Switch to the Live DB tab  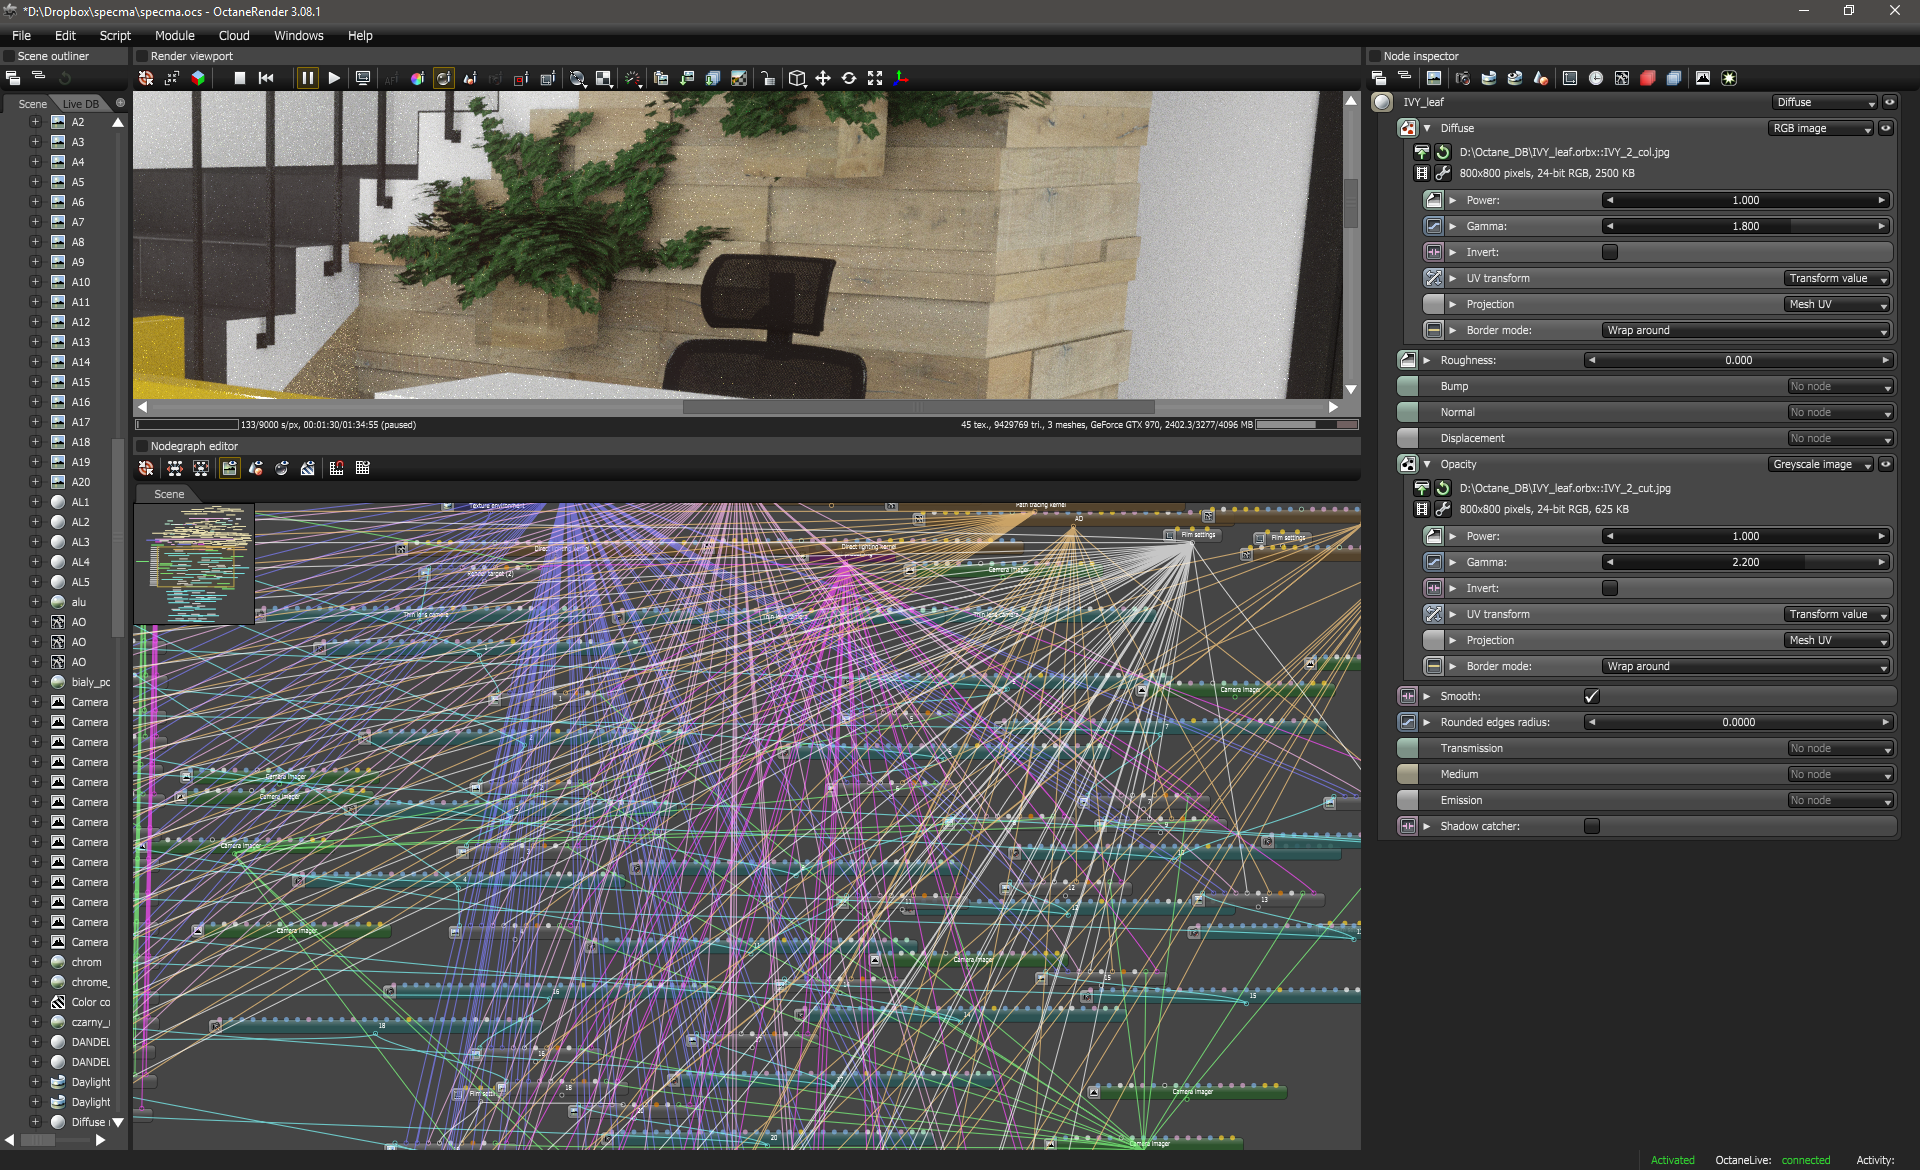tap(81, 104)
